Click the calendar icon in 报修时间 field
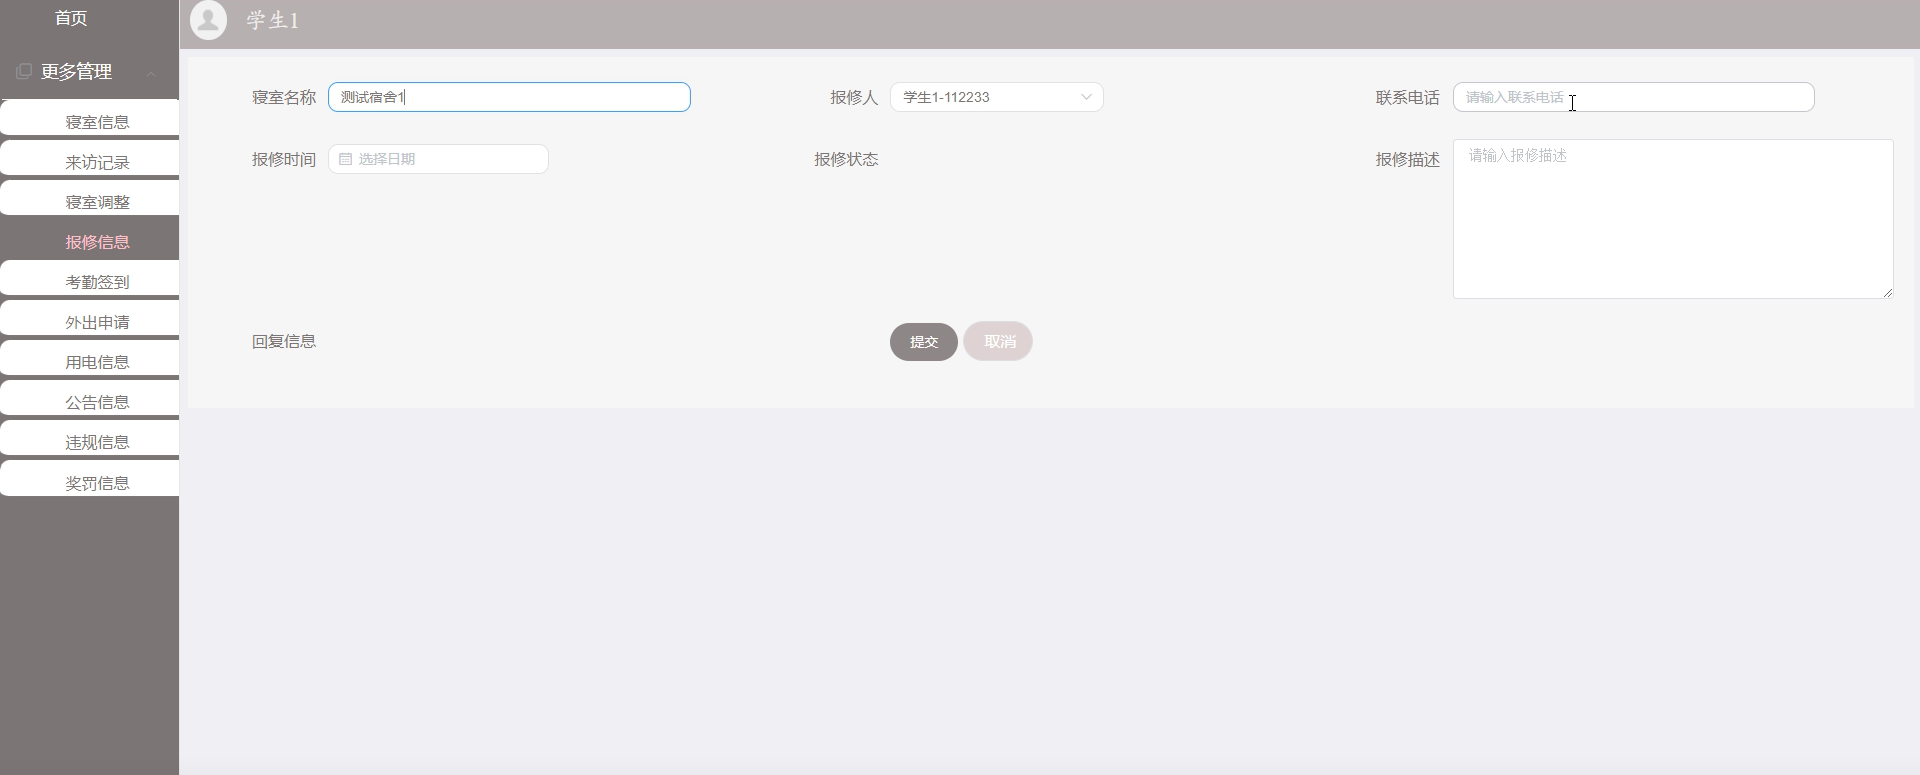This screenshot has width=1920, height=775. click(345, 159)
